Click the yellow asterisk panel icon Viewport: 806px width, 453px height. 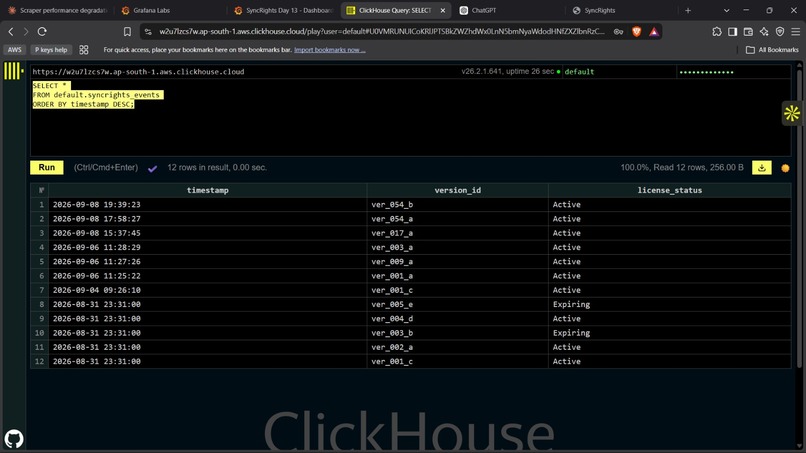(792, 113)
